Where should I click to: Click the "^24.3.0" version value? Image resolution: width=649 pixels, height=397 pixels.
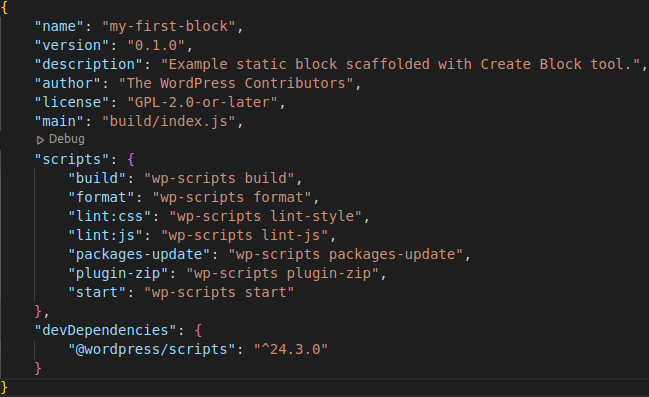(x=291, y=350)
